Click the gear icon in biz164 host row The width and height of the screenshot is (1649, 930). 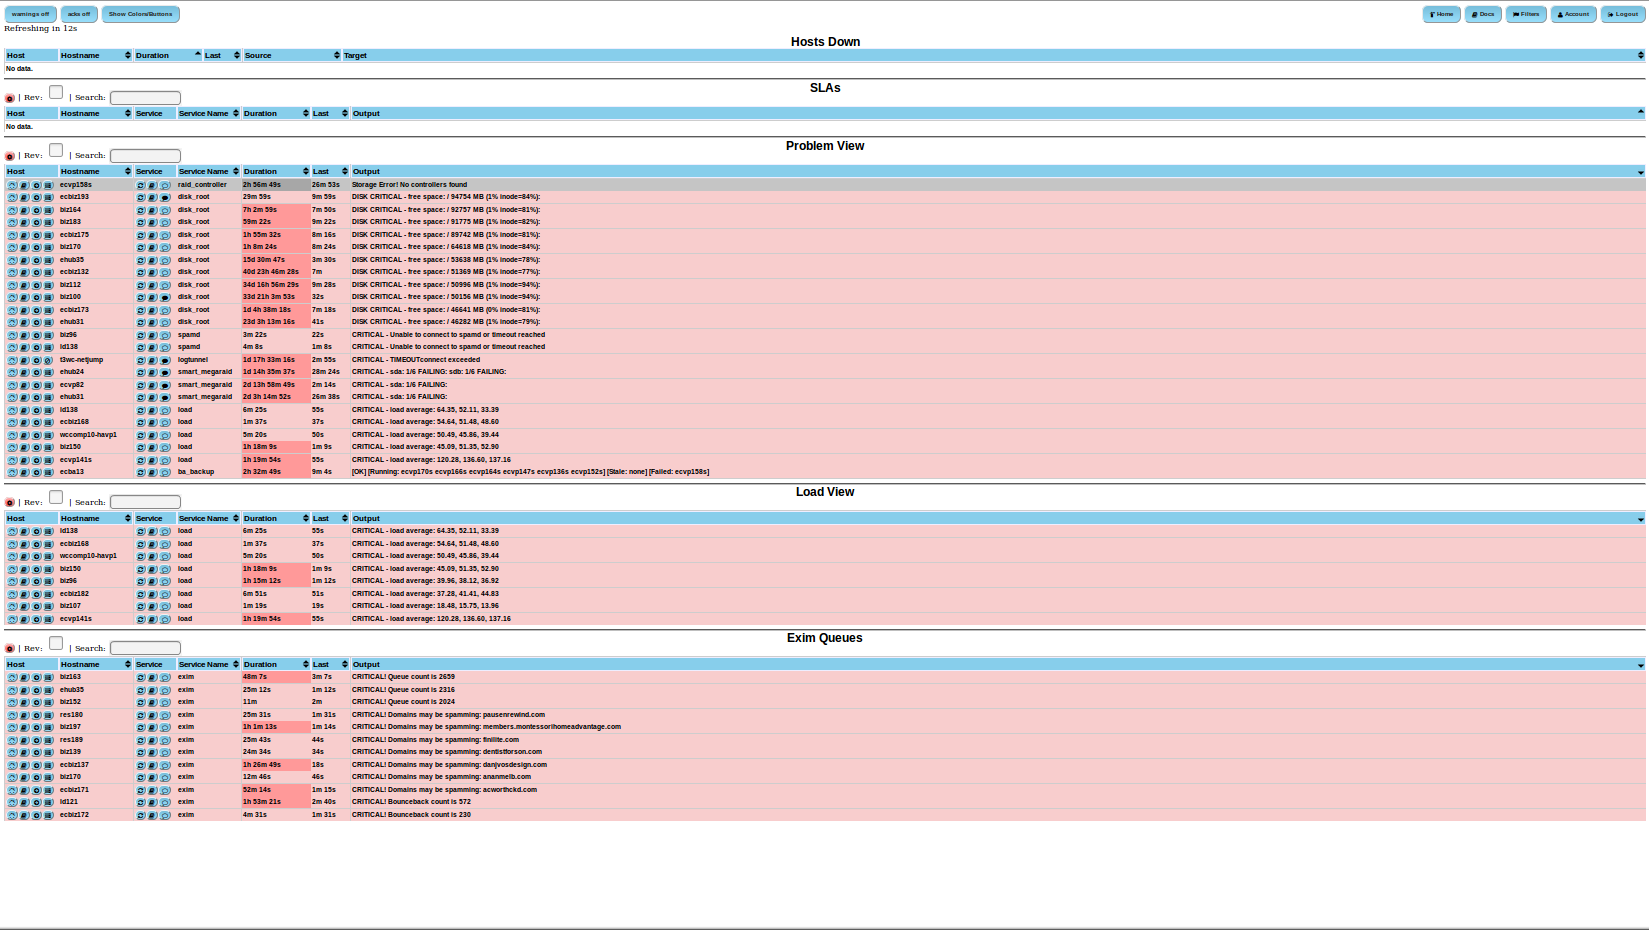click(x=36, y=210)
